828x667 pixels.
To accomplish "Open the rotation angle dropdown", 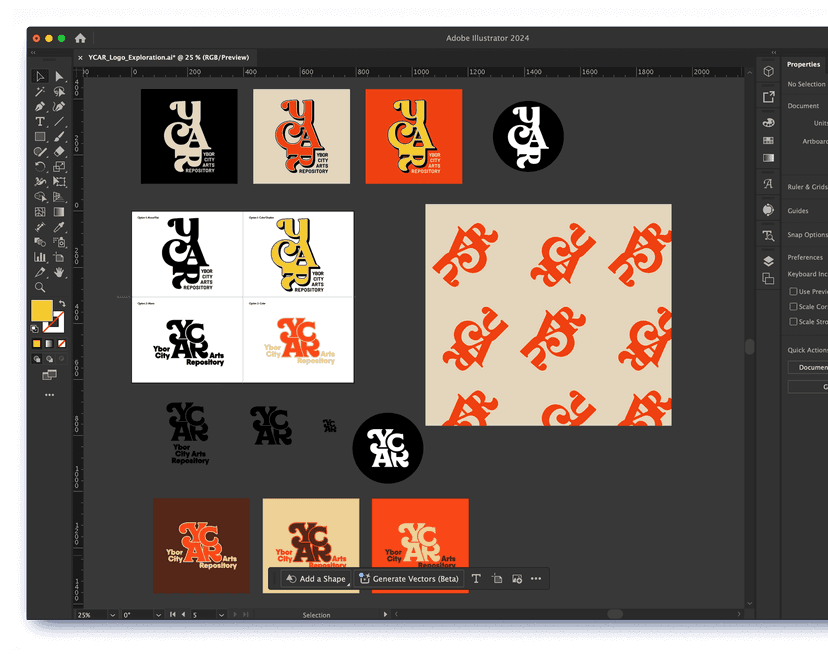I will 158,615.
